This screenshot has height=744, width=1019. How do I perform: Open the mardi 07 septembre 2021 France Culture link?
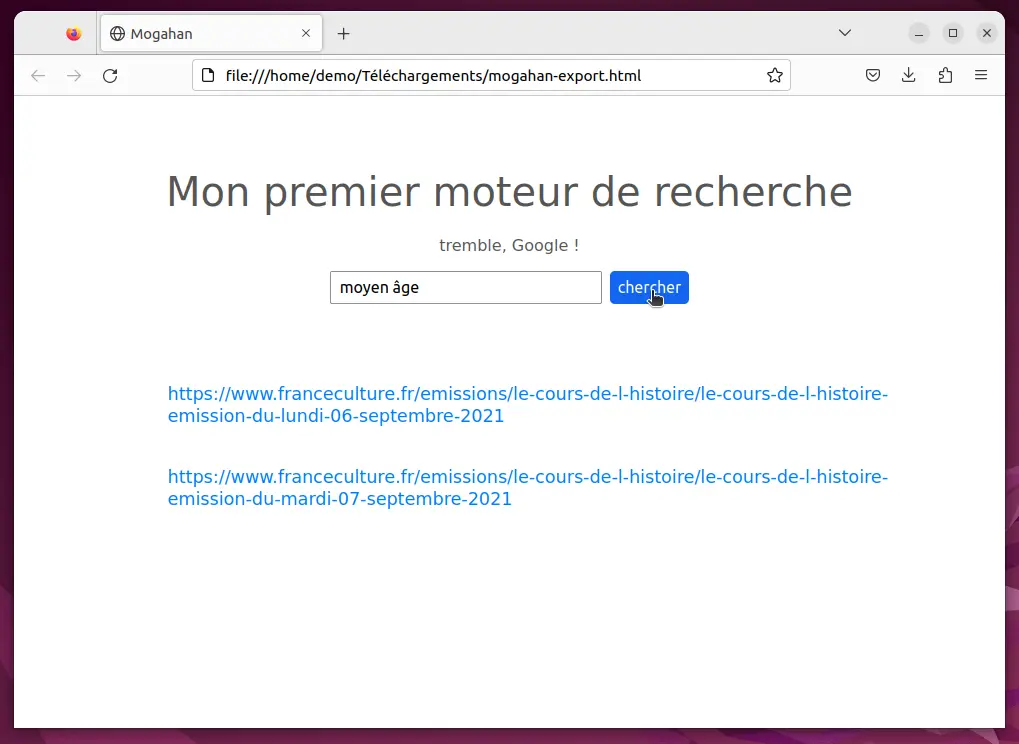(x=527, y=487)
